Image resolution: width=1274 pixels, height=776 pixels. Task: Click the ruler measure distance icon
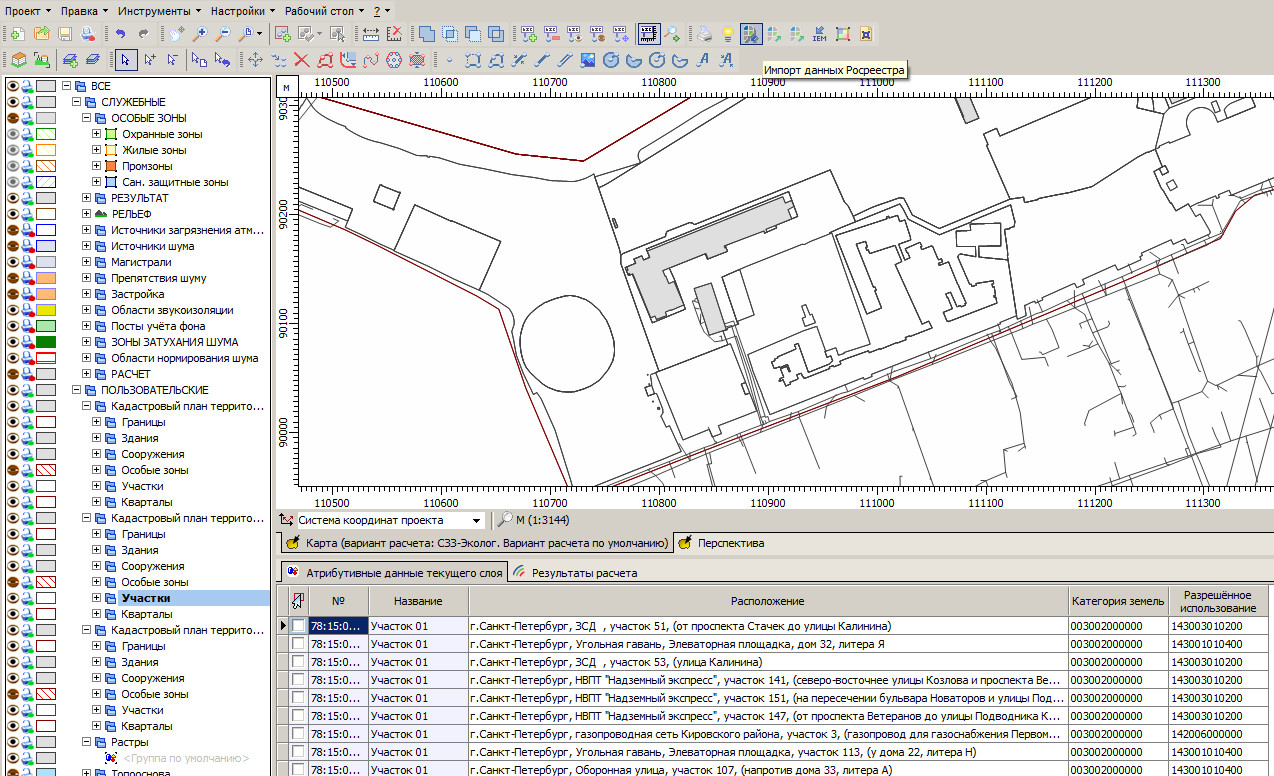coord(371,34)
